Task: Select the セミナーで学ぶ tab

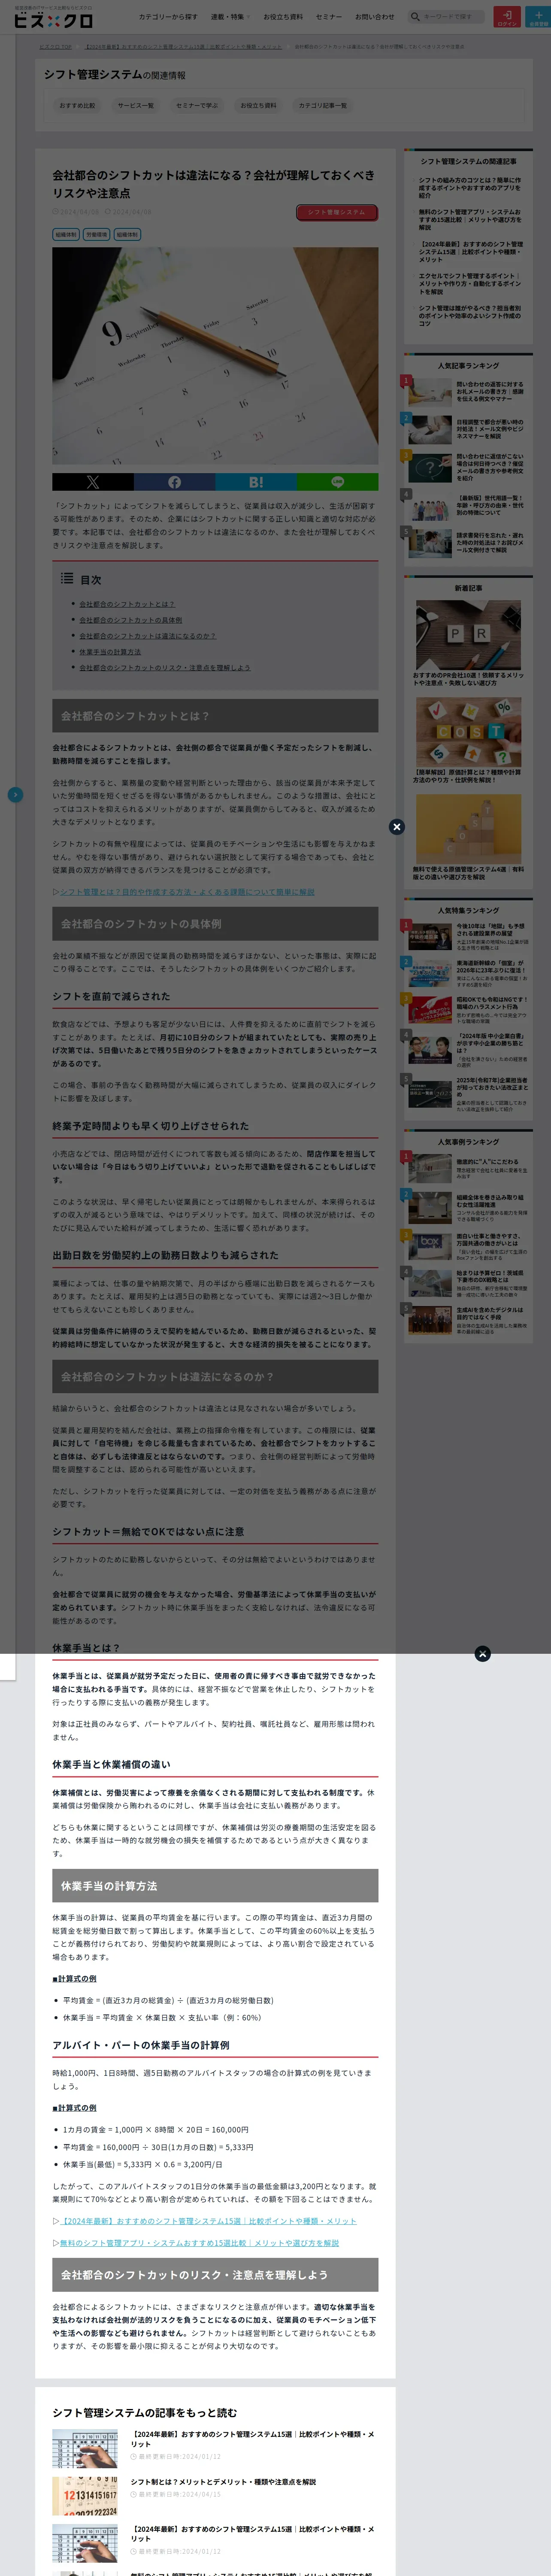Action: click(x=196, y=105)
